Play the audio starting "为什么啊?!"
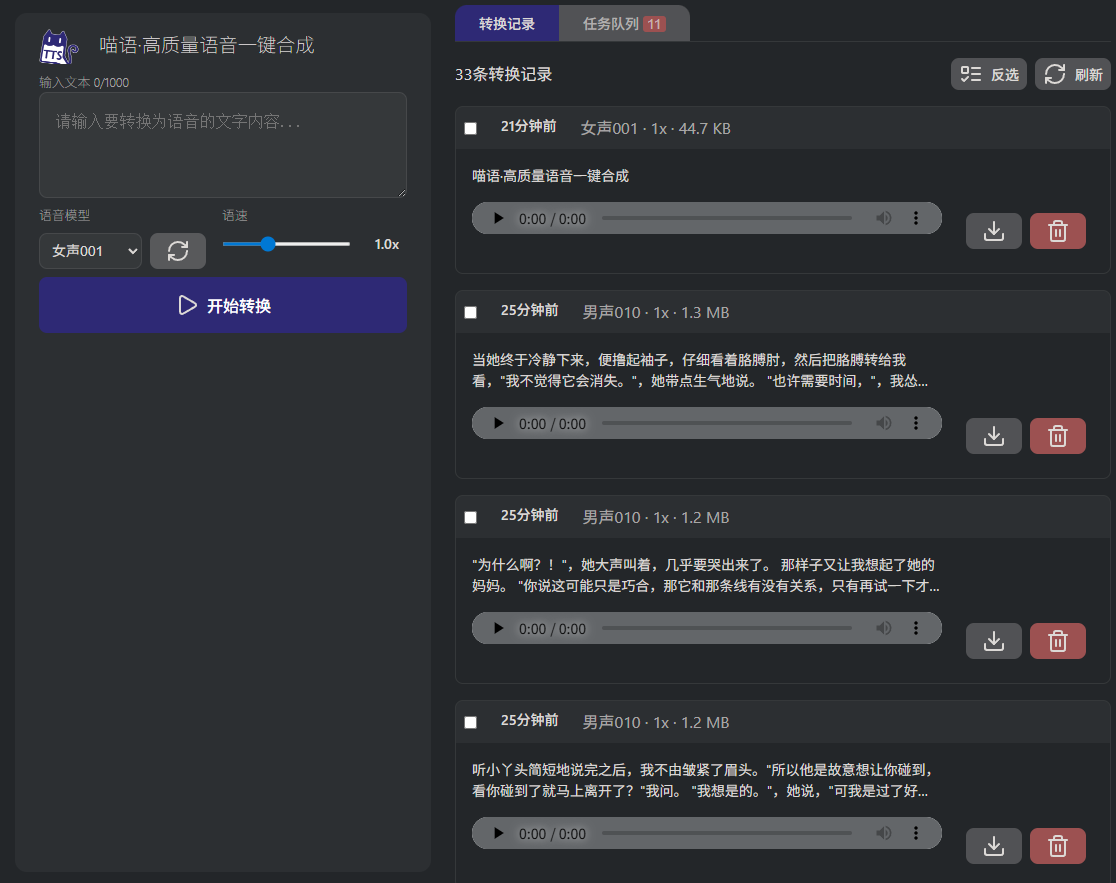The height and width of the screenshot is (883, 1116). pyautogui.click(x=498, y=628)
